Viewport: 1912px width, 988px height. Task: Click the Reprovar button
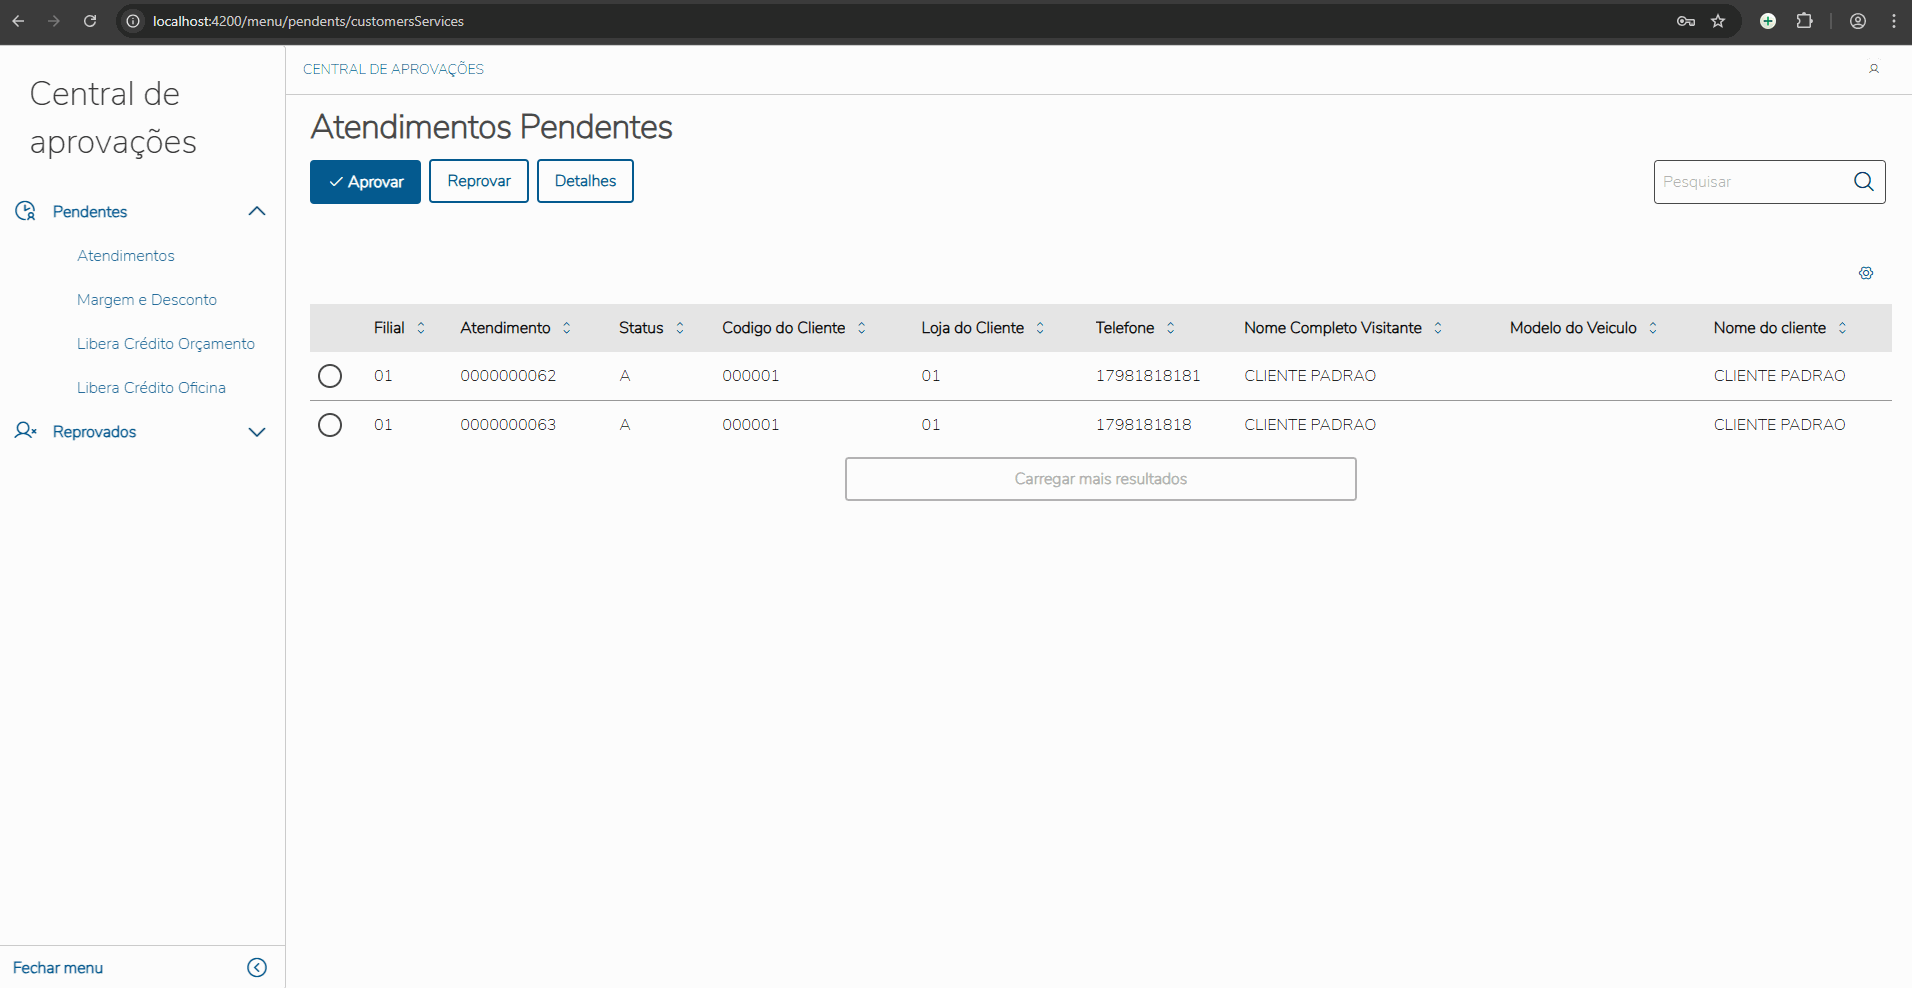pyautogui.click(x=479, y=181)
